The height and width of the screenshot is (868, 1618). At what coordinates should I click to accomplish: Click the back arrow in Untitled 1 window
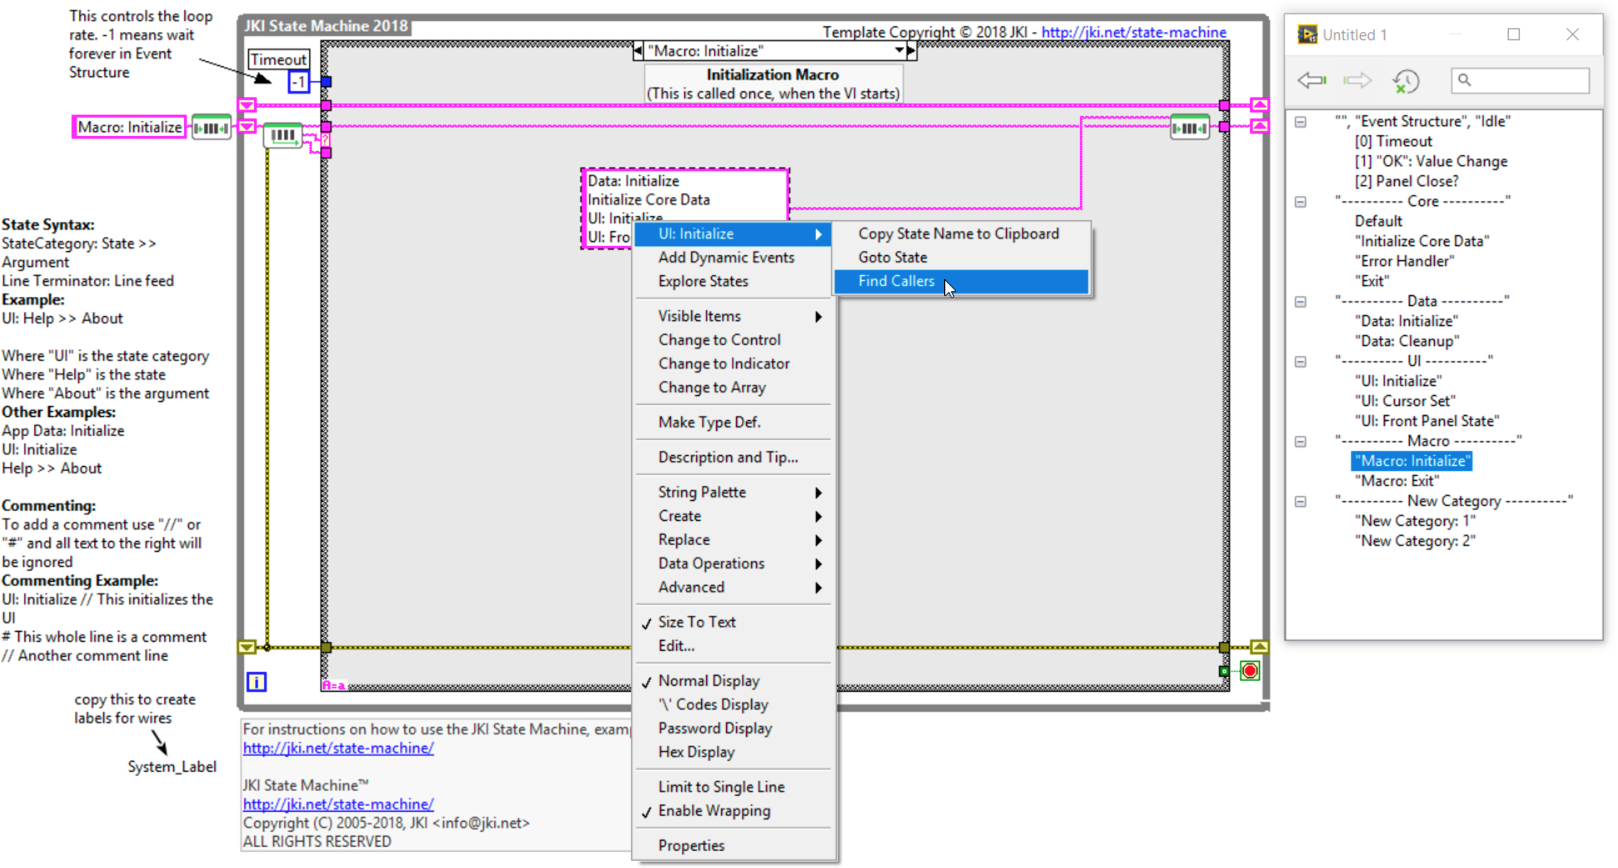pos(1311,80)
